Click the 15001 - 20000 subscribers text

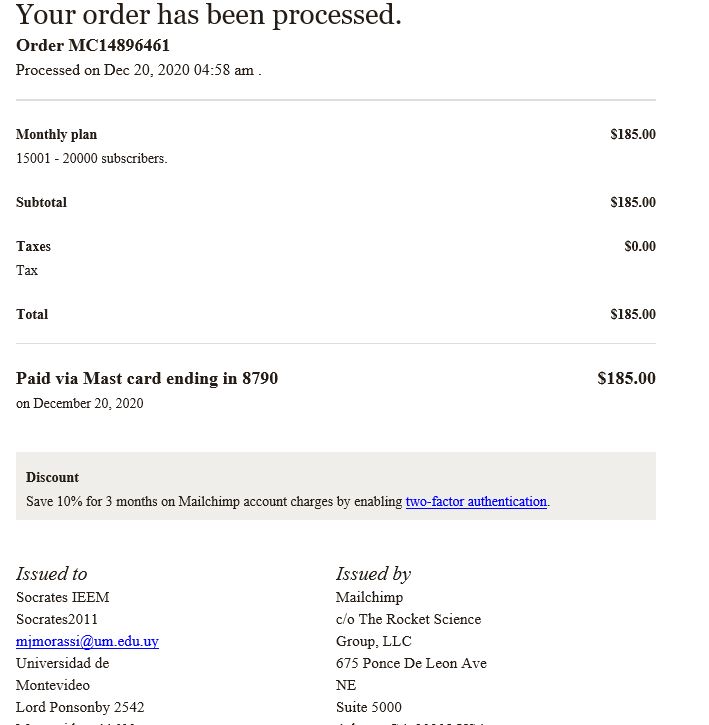pyautogui.click(x=92, y=159)
